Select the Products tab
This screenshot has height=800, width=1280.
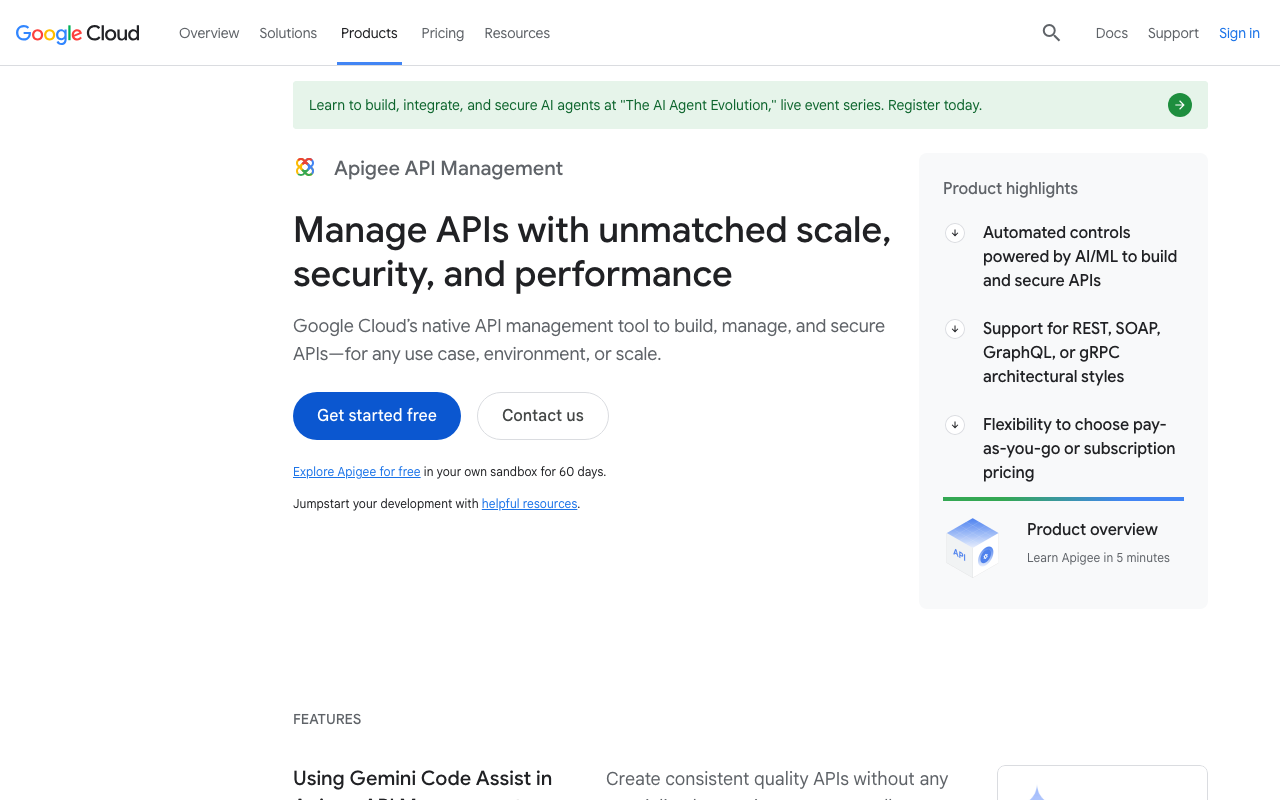(x=369, y=33)
